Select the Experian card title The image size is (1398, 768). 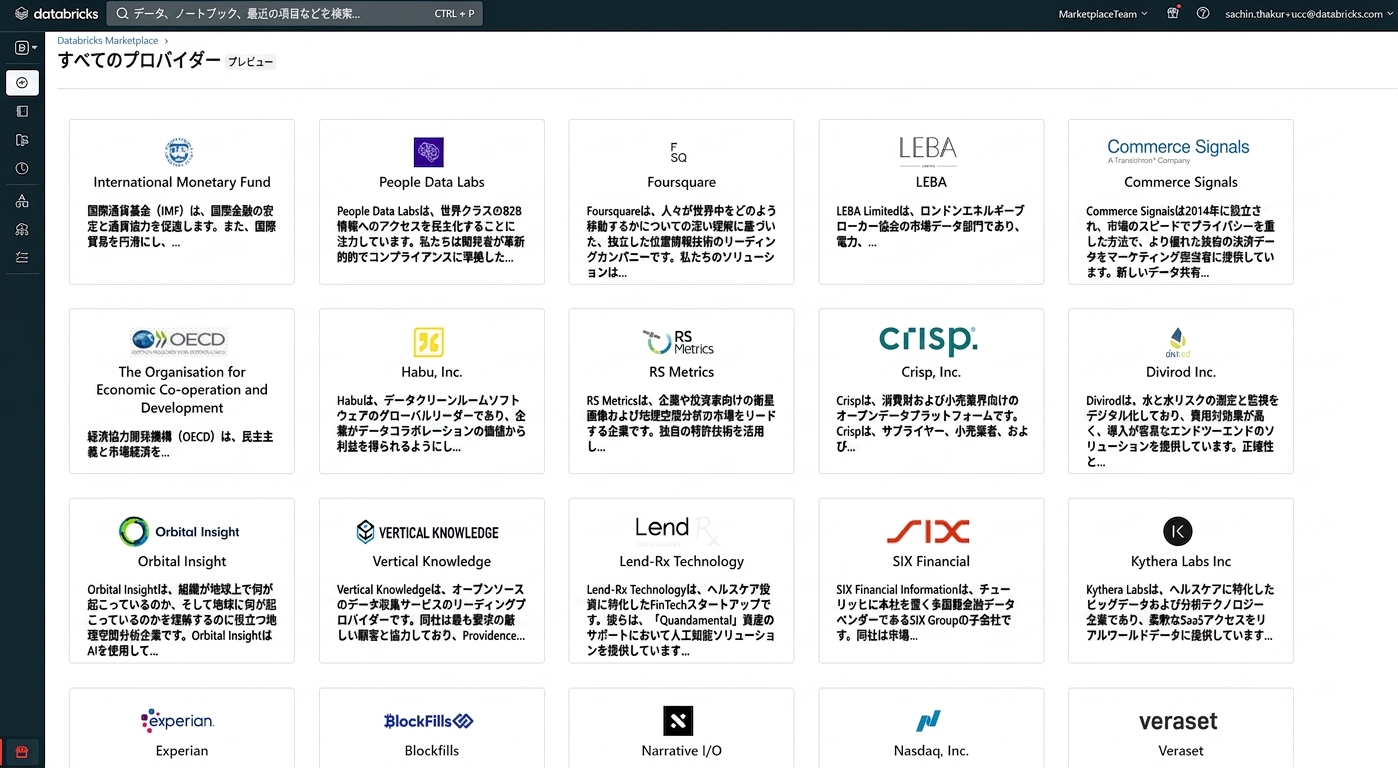[x=182, y=751]
